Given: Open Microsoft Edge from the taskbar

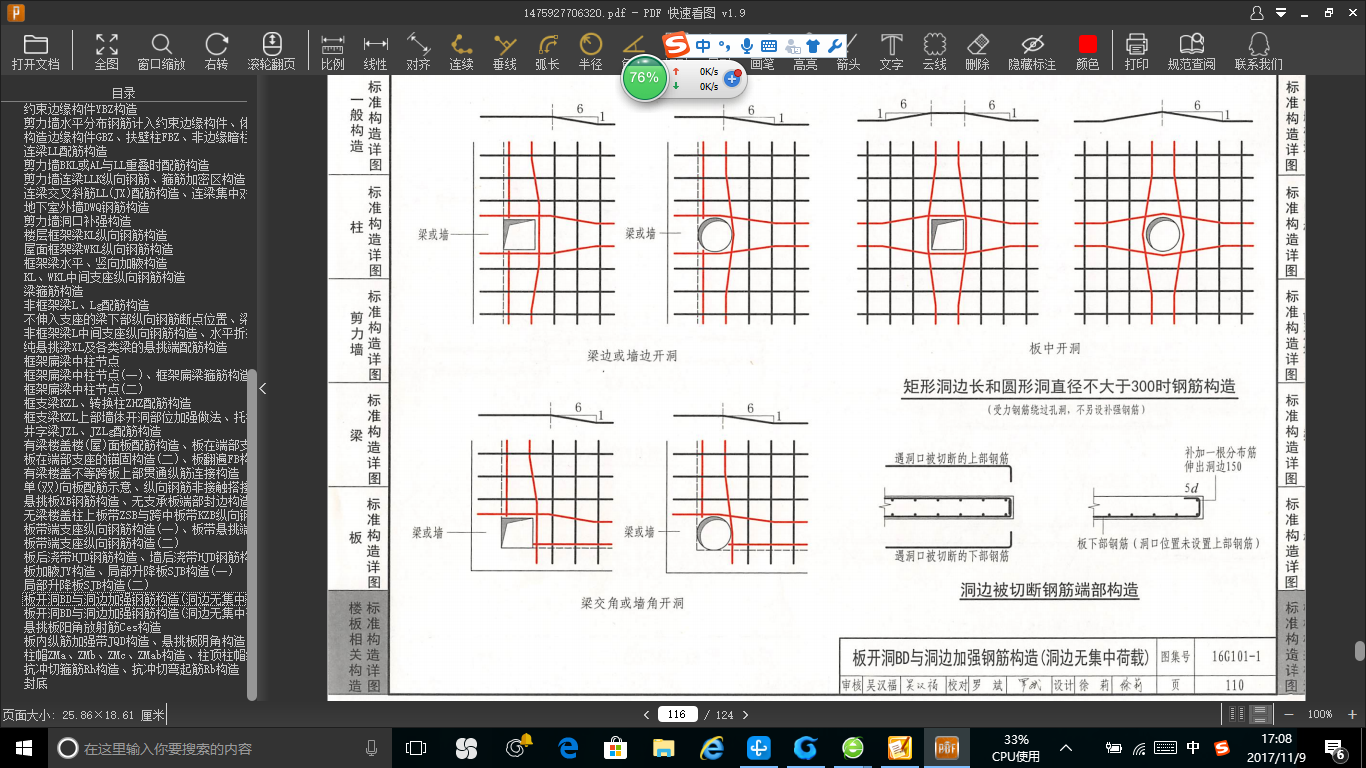Looking at the screenshot, I should pos(568,748).
